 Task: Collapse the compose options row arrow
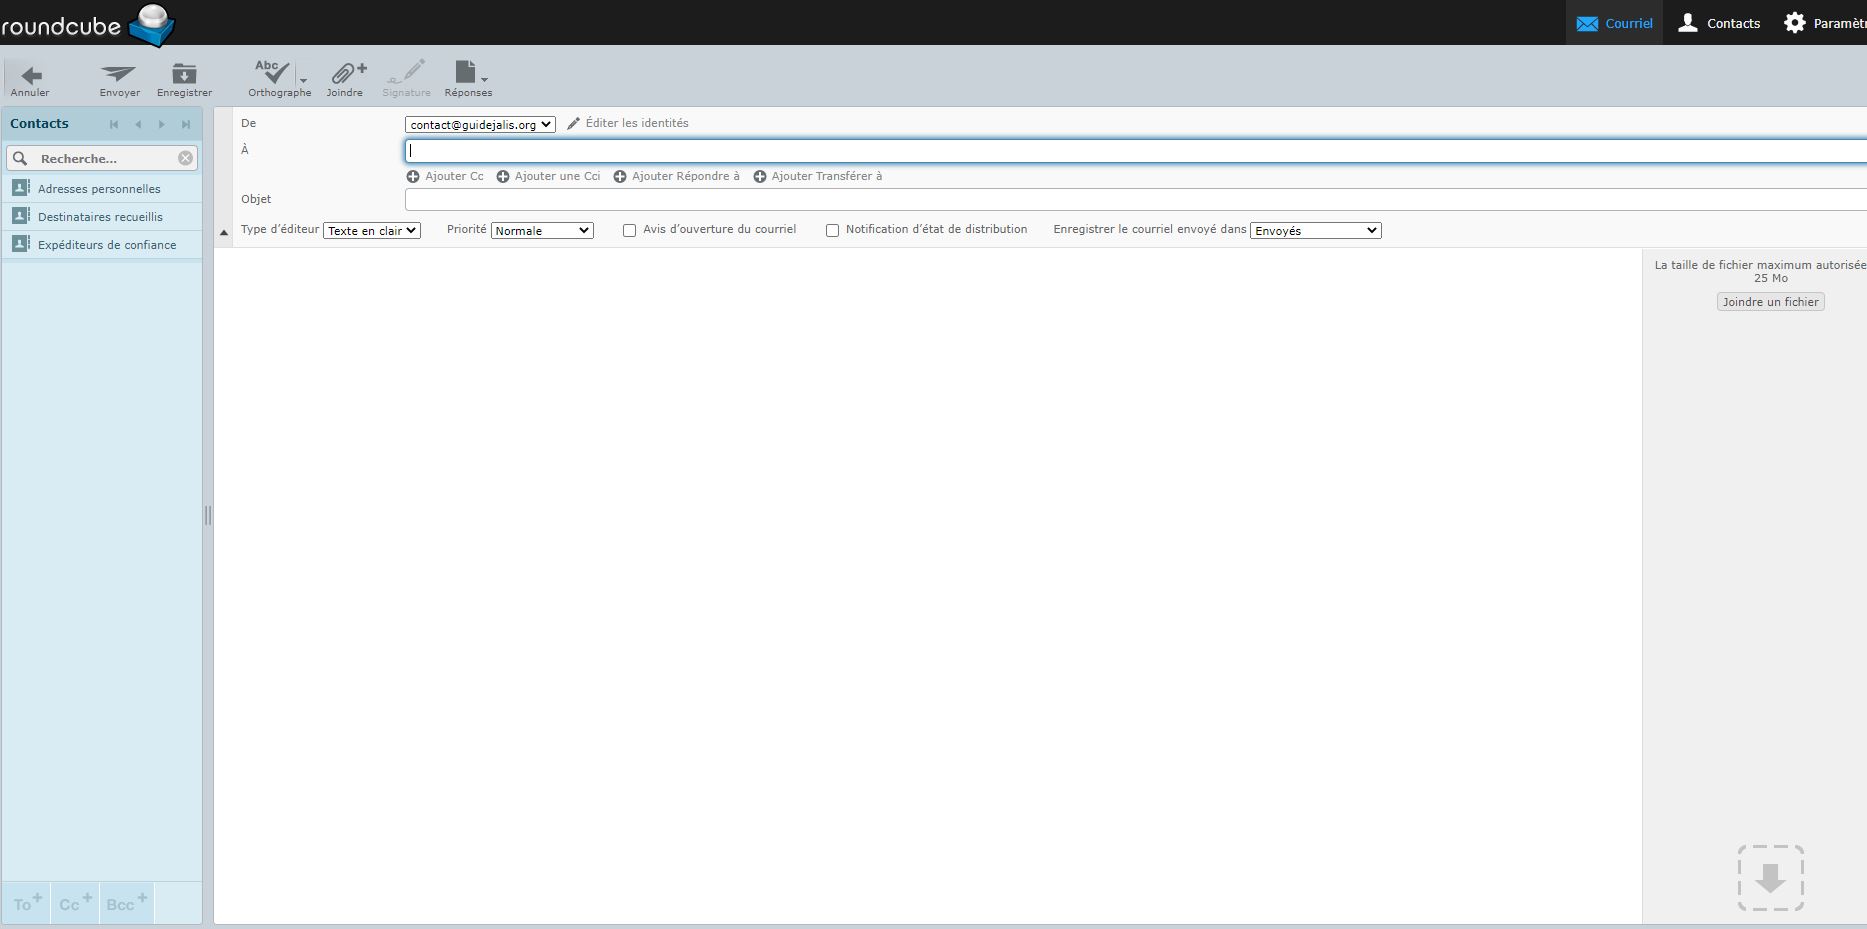(x=224, y=231)
